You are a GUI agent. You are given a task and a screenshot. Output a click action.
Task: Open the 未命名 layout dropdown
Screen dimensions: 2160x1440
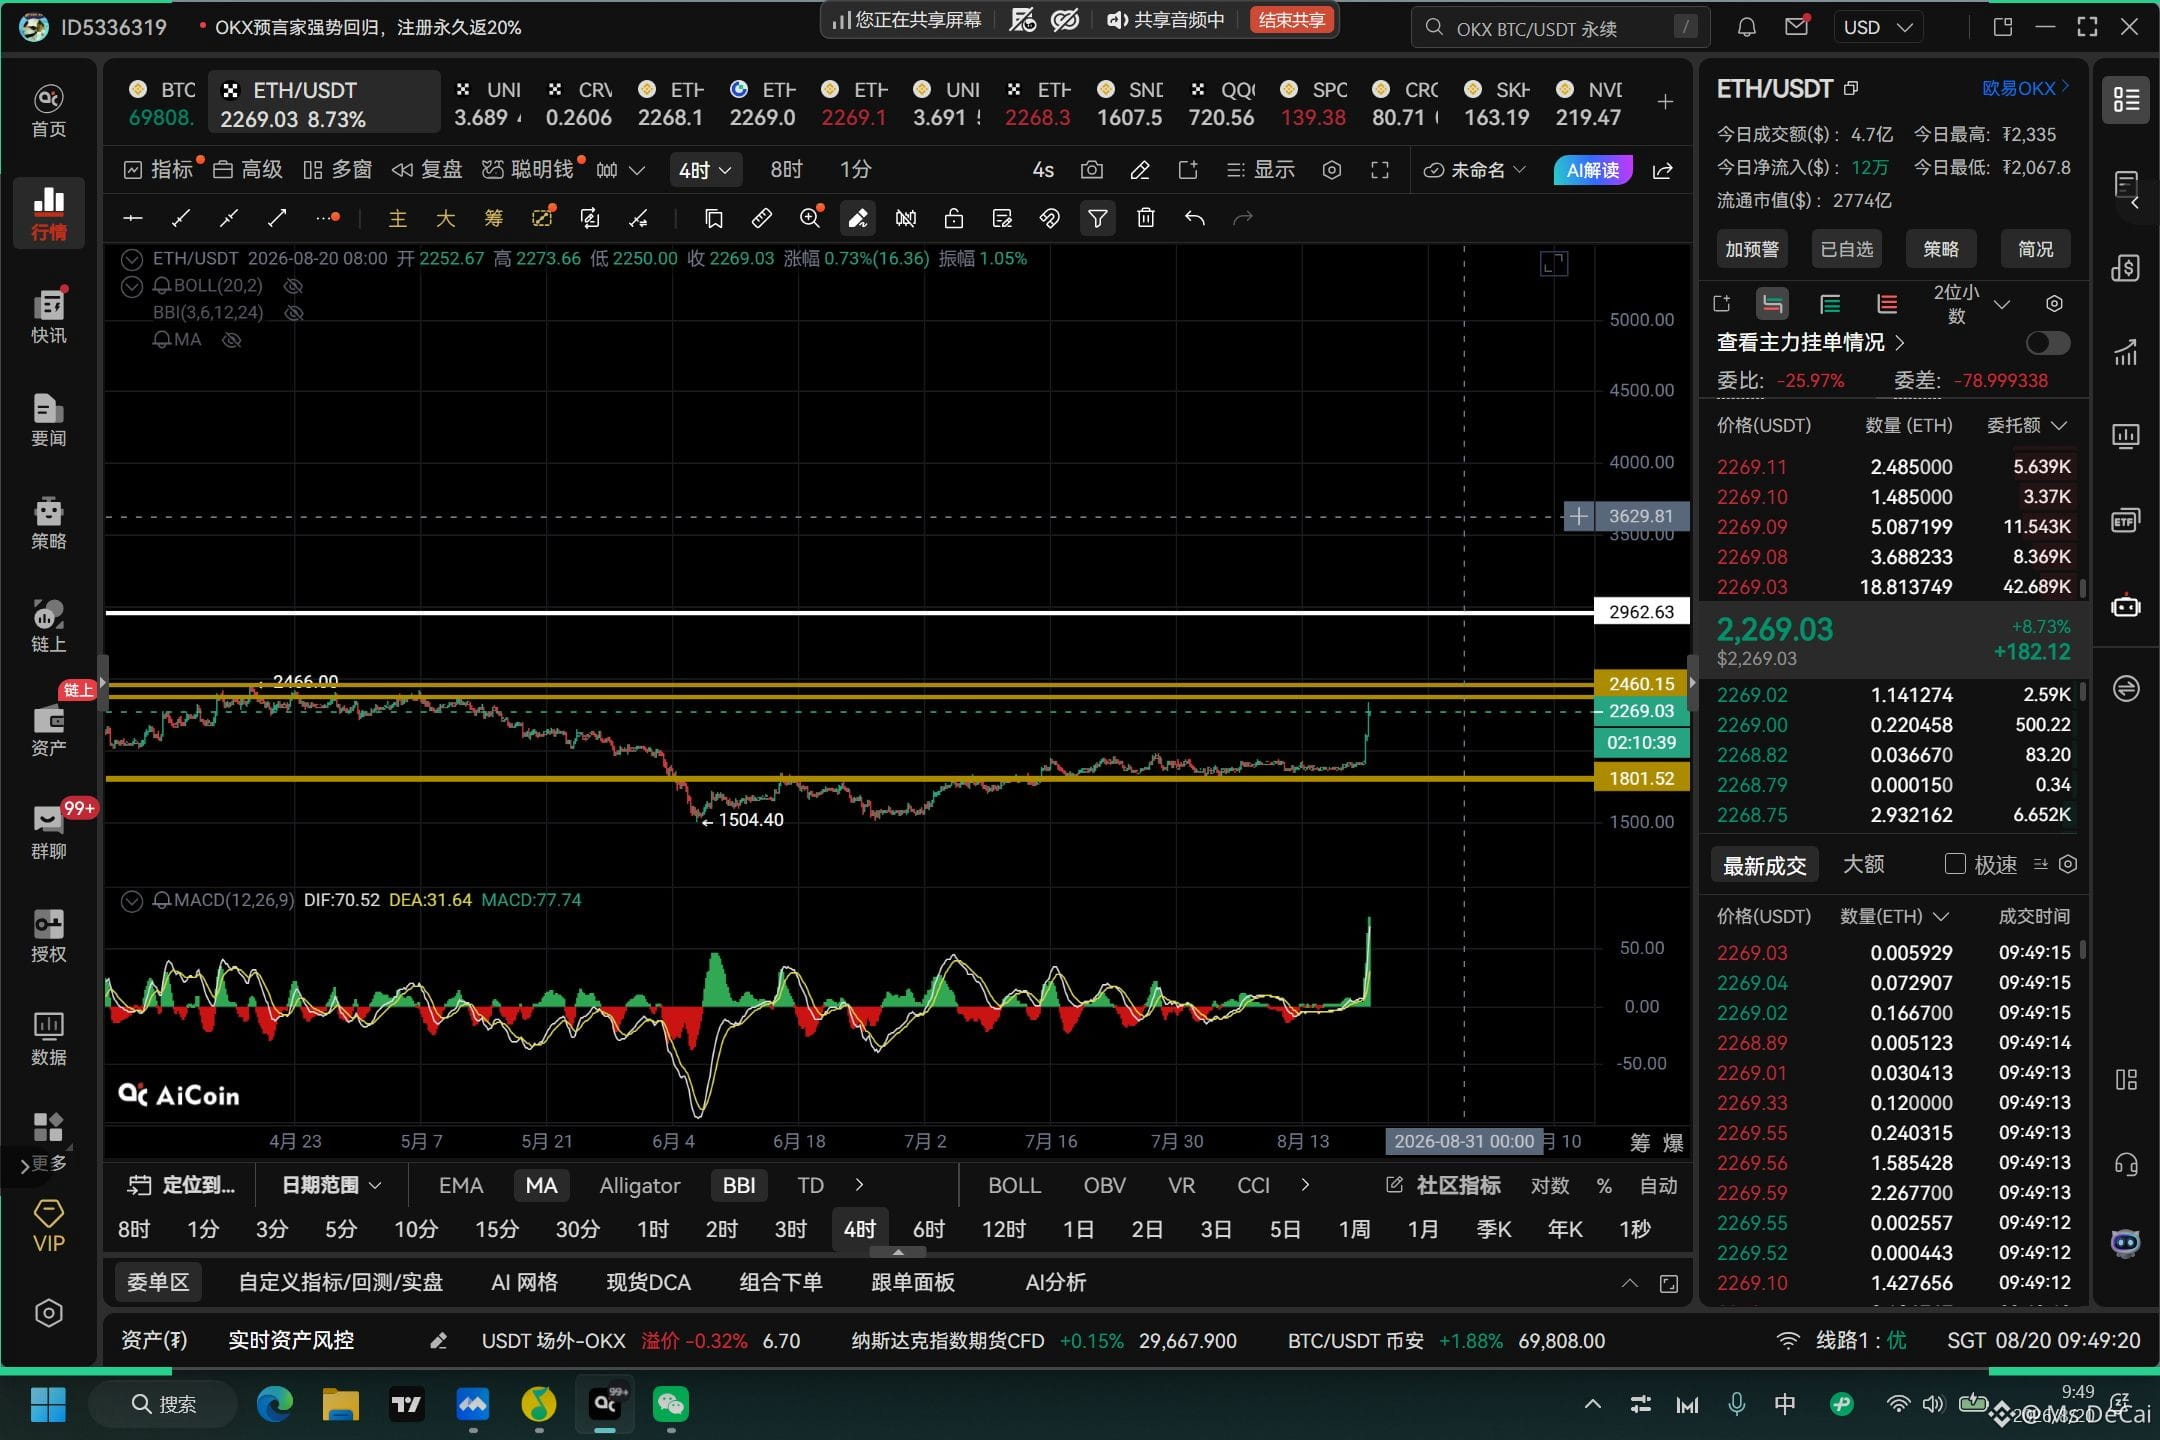click(1475, 170)
